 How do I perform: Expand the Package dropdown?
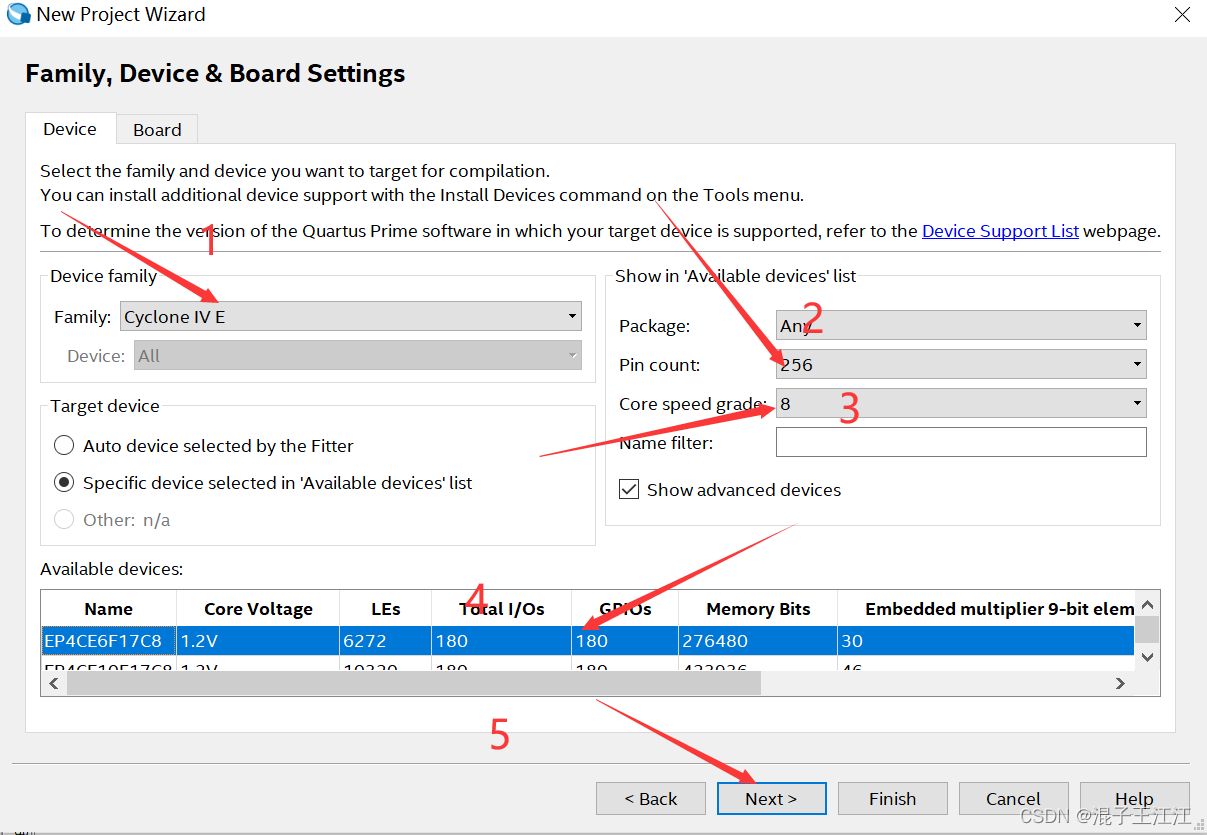tap(961, 325)
